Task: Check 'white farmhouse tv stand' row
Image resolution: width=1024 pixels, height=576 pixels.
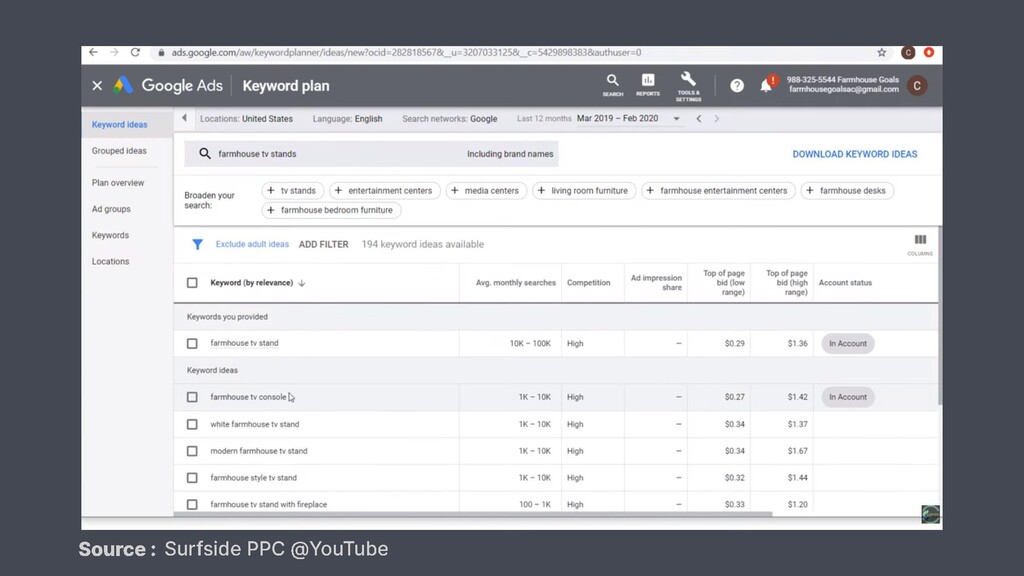Action: [192, 424]
